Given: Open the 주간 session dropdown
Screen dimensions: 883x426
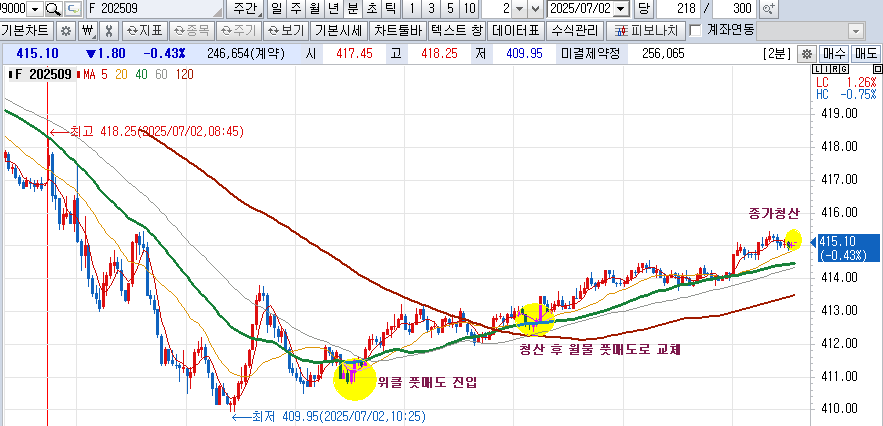Looking at the screenshot, I should [x=246, y=8].
